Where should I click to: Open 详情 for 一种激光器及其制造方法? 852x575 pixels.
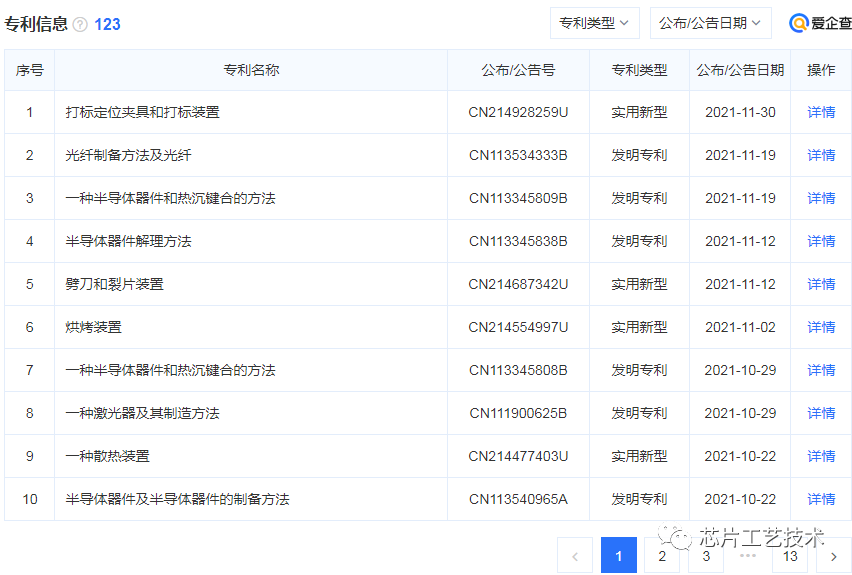(821, 413)
